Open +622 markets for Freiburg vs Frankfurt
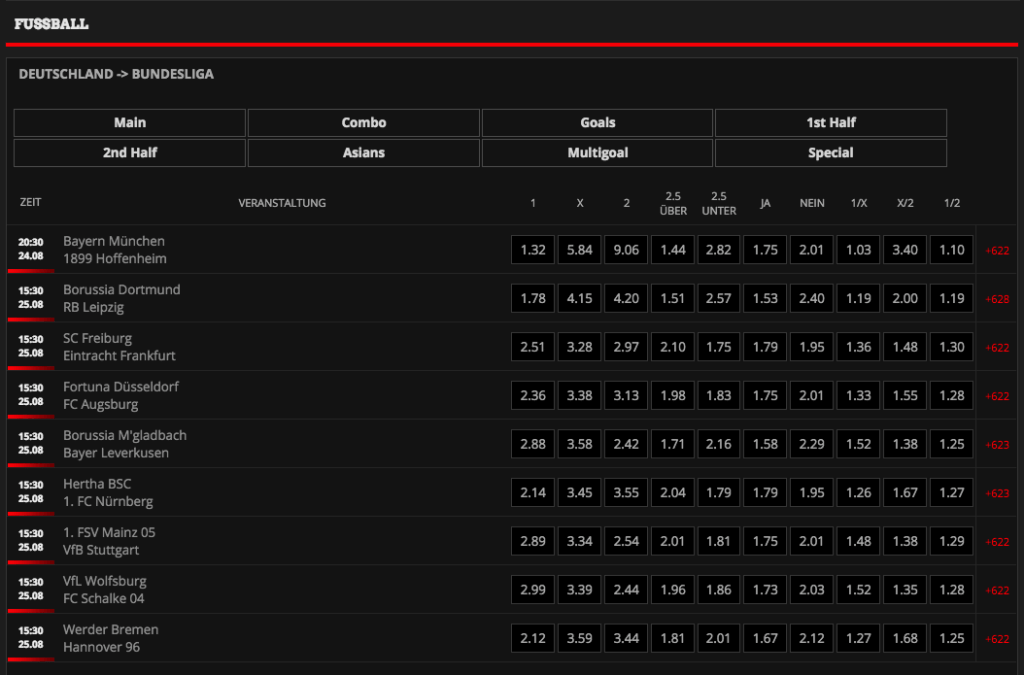The height and width of the screenshot is (675, 1024). [x=997, y=348]
